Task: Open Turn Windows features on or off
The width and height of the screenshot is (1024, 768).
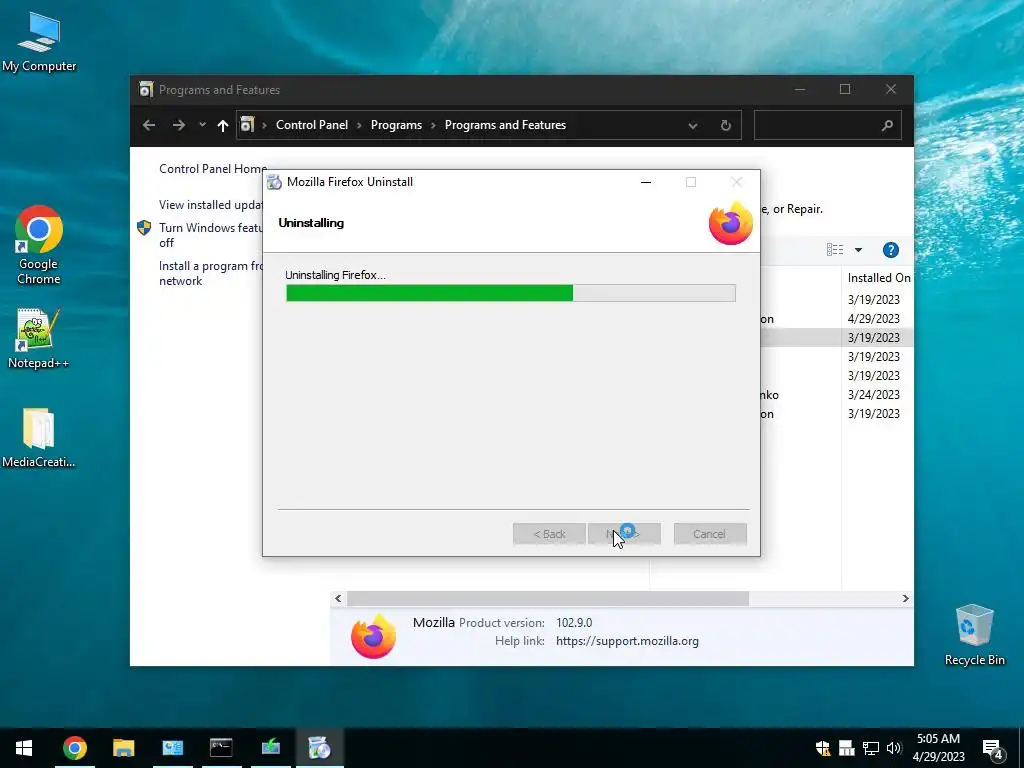Action: 210,235
